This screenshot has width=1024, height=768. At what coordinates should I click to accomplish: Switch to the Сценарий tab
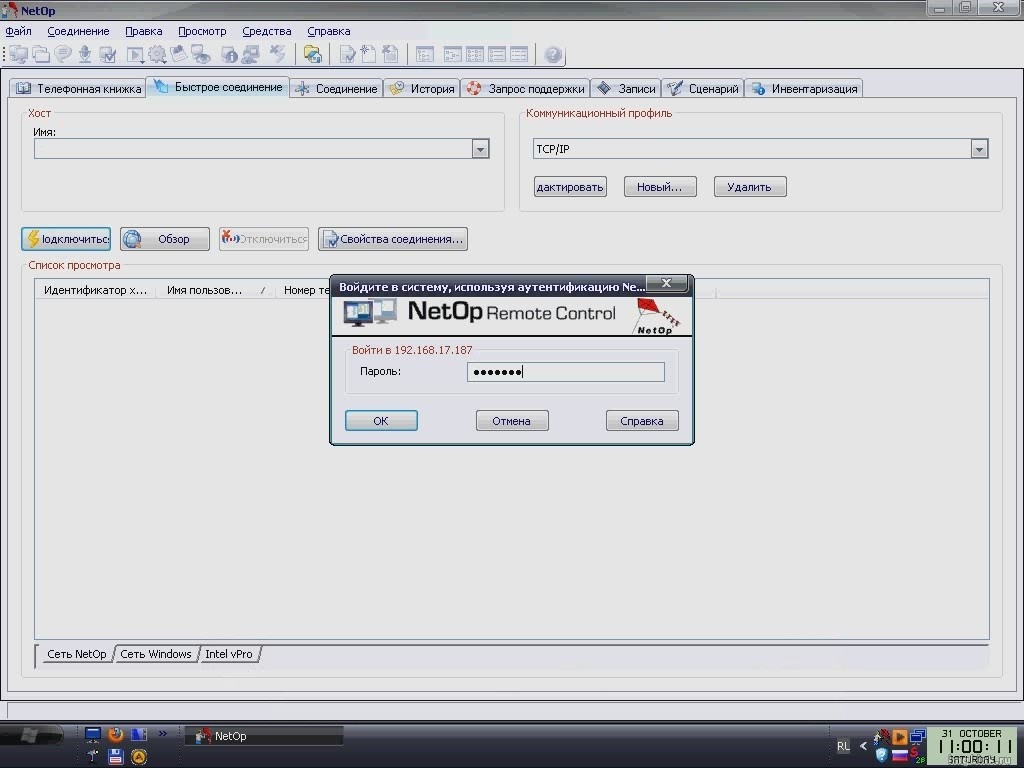pos(703,89)
